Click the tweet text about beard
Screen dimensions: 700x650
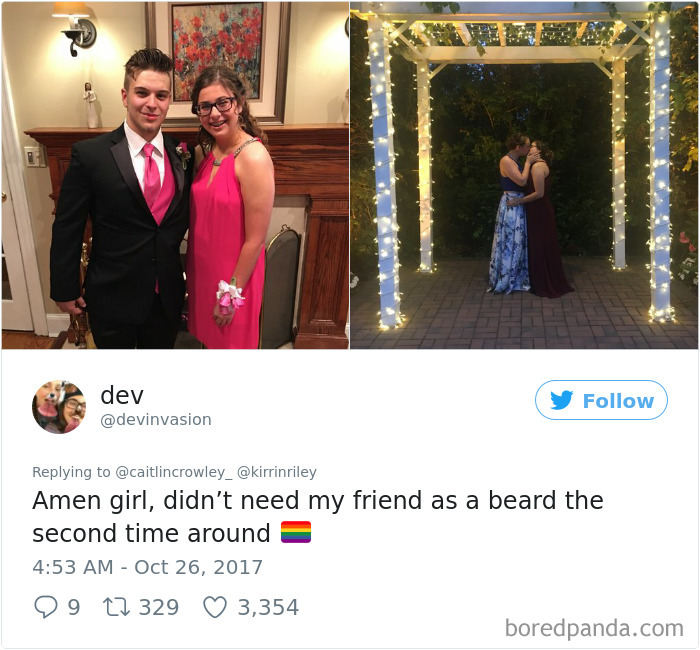point(318,516)
